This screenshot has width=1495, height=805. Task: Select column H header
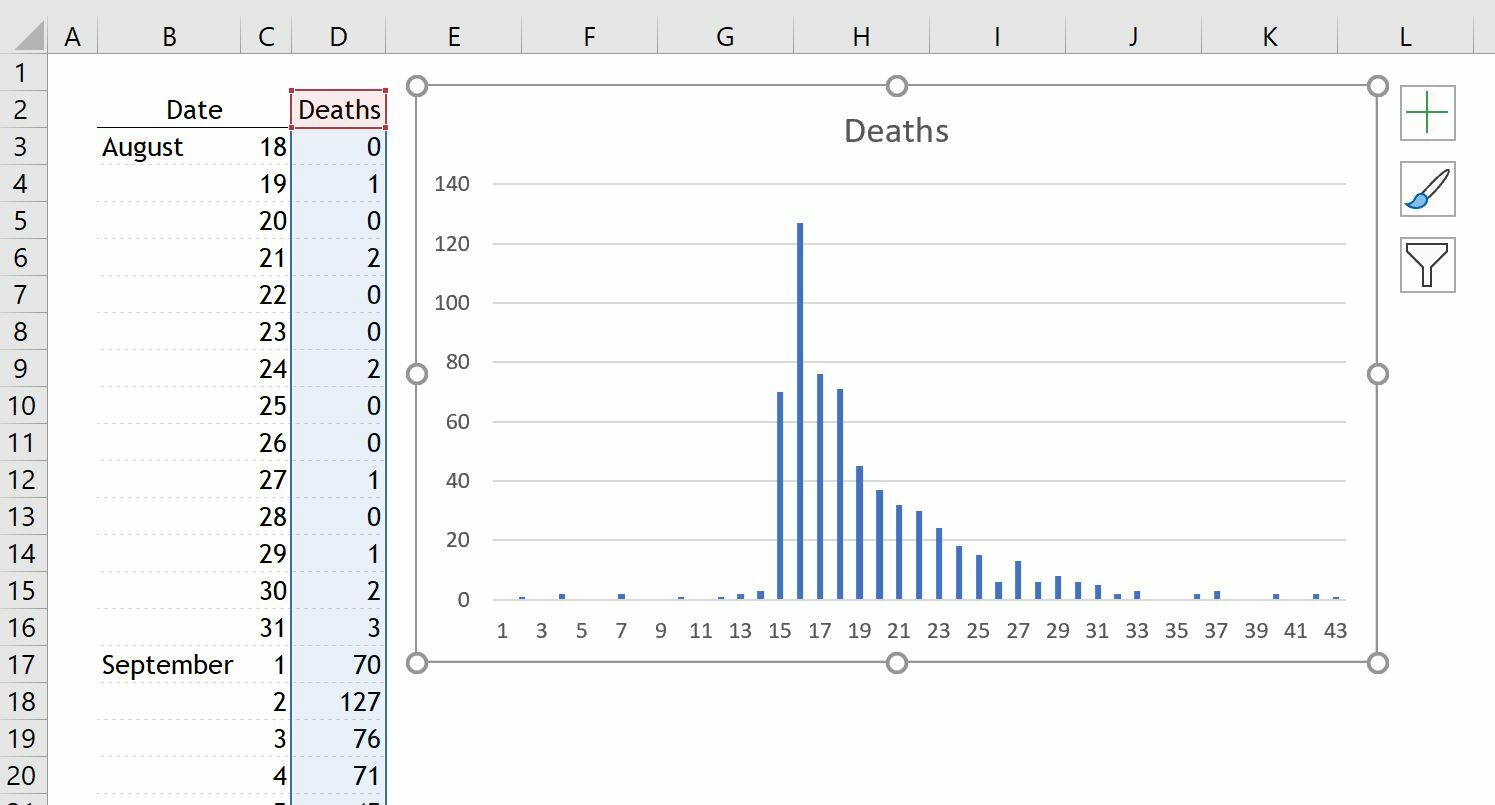pos(861,37)
